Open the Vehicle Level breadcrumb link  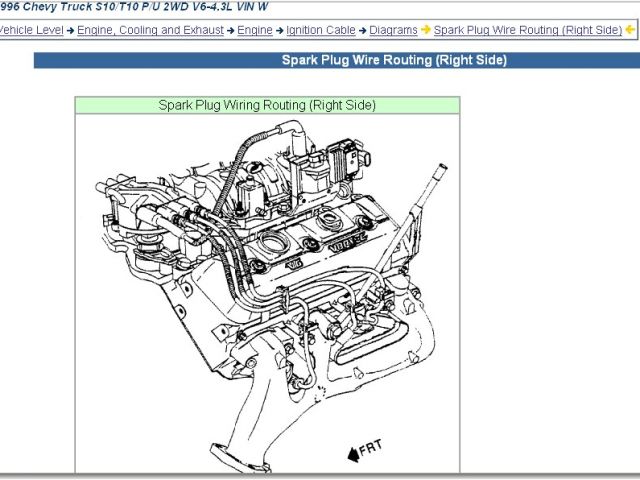click(x=30, y=30)
